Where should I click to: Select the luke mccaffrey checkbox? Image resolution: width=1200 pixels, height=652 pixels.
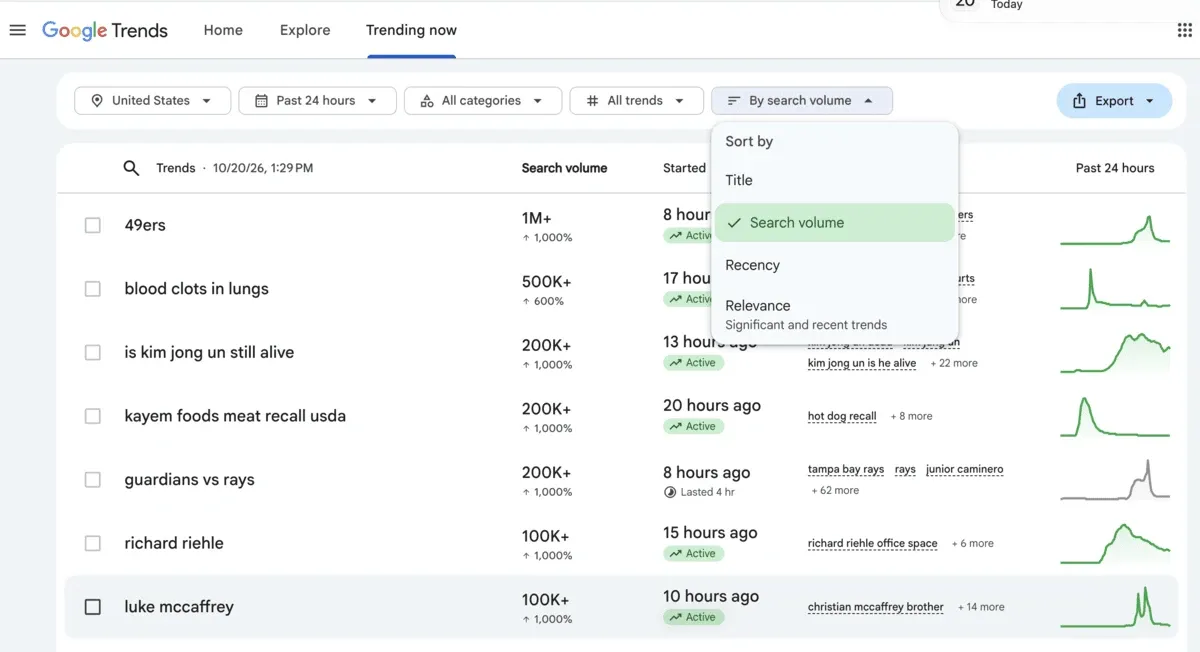(x=93, y=607)
